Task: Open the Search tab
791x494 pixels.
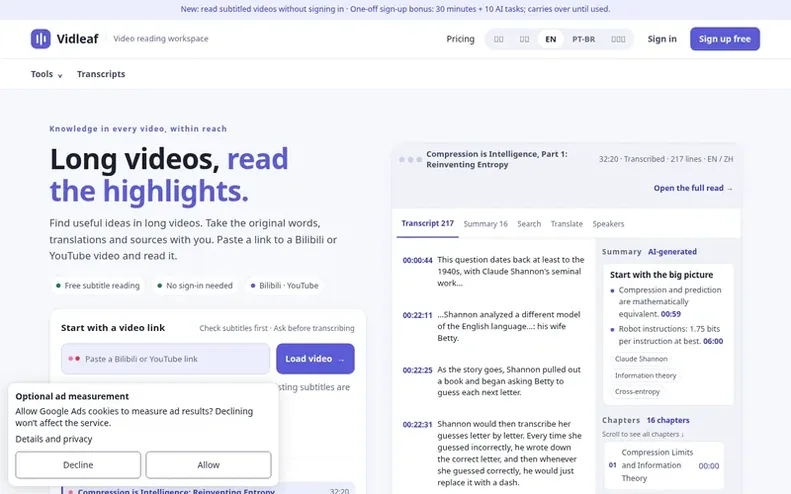Action: [x=529, y=224]
